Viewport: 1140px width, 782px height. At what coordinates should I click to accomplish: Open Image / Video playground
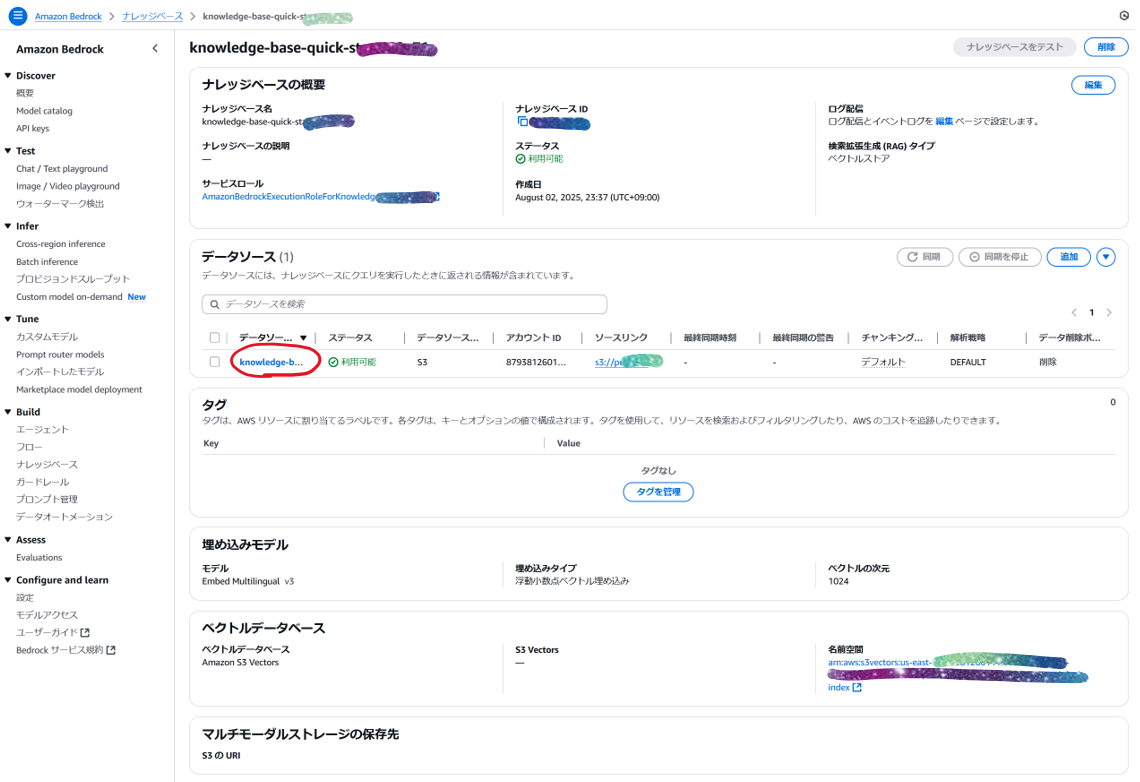pos(68,186)
